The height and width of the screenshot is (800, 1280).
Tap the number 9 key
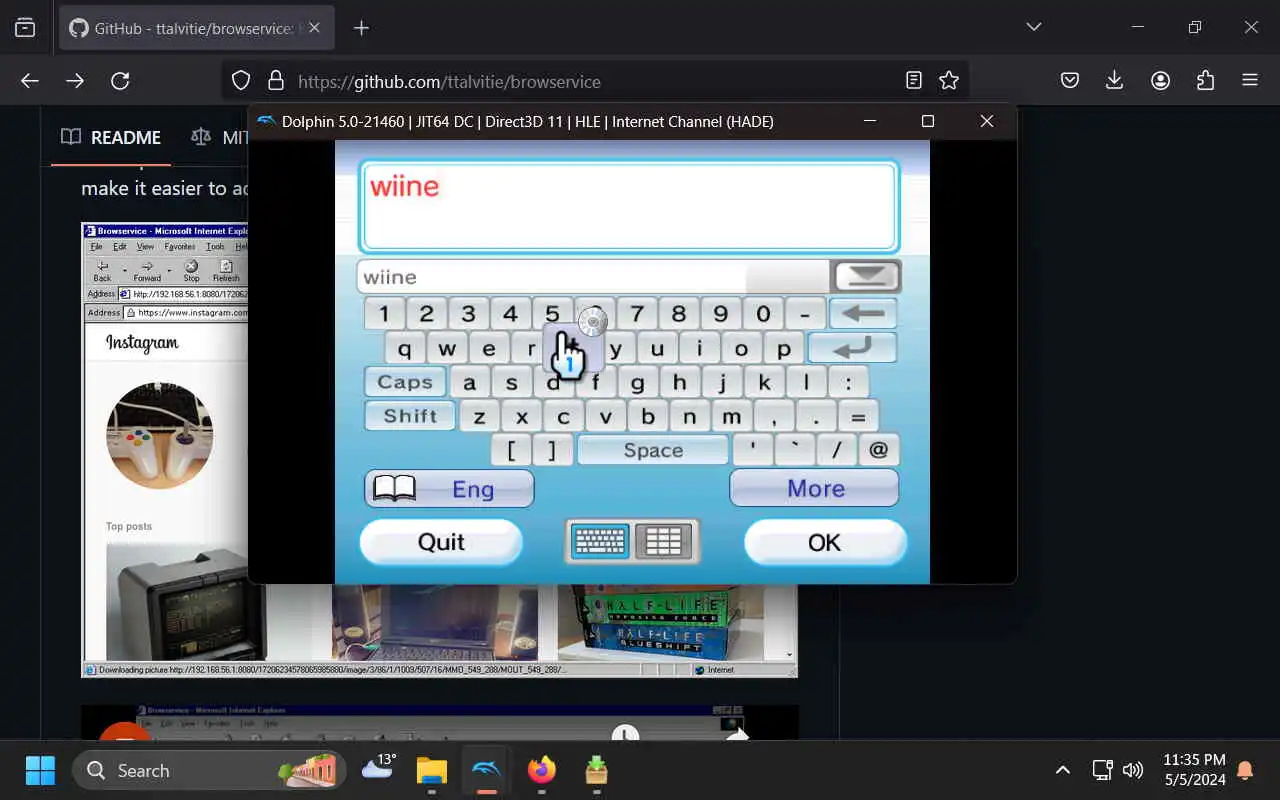(721, 313)
